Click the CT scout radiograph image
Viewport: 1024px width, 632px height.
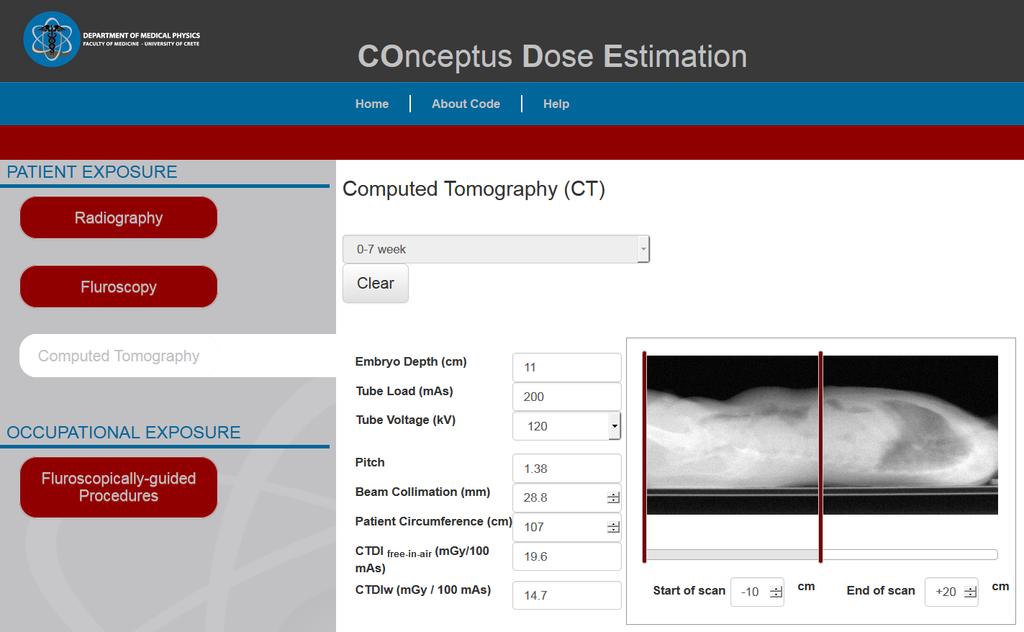pyautogui.click(x=822, y=435)
